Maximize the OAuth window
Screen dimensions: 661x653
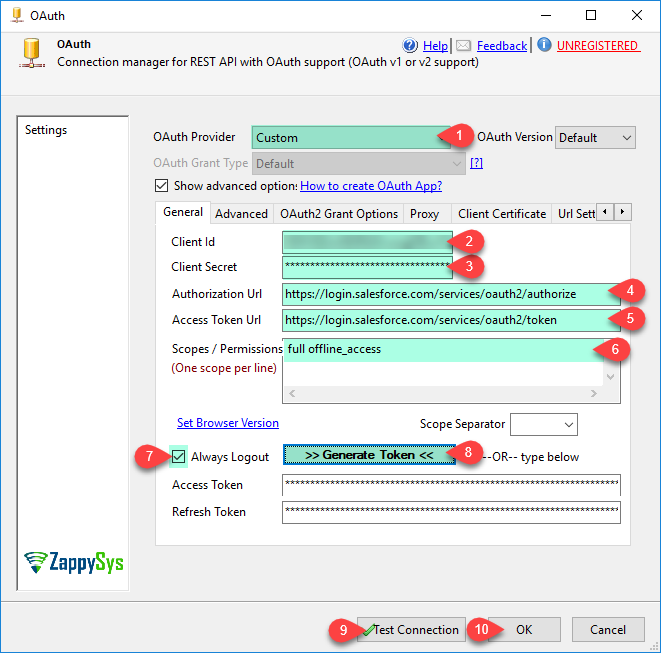[x=591, y=15]
